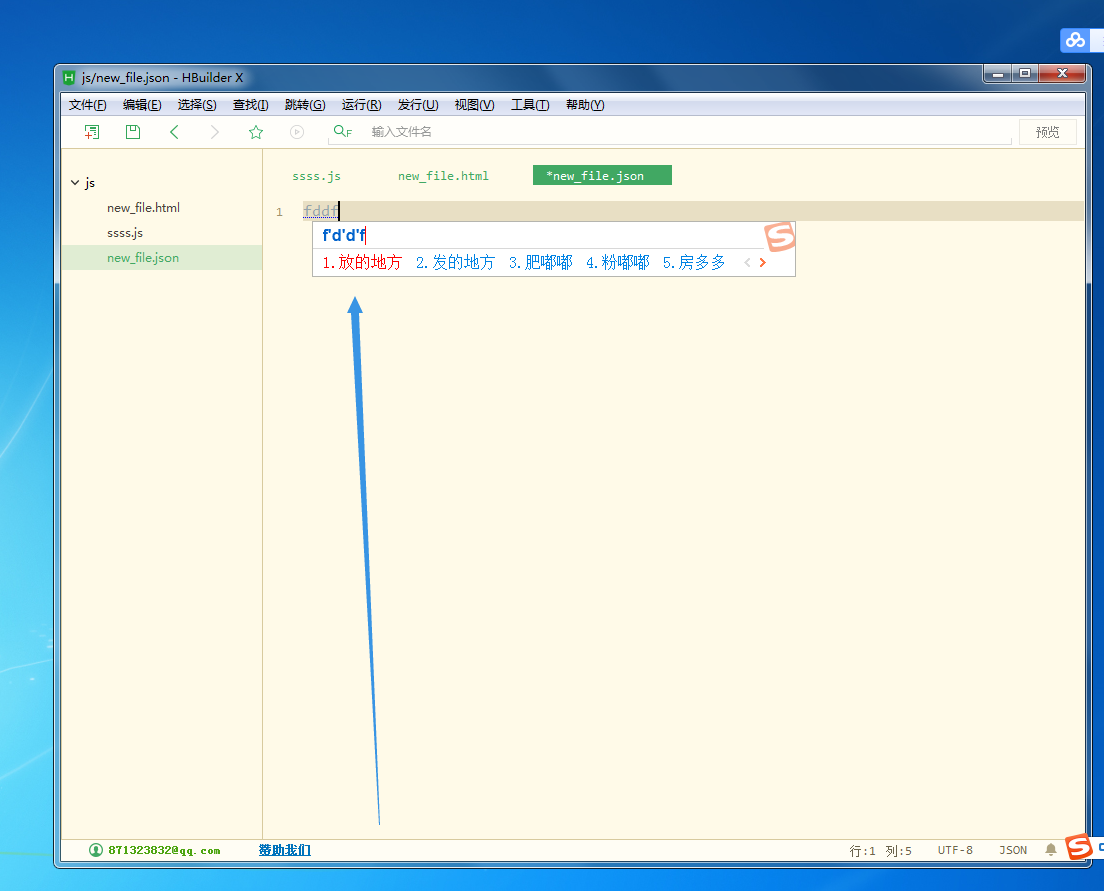
Task: Switch to ssss.js tab
Action: (316, 175)
